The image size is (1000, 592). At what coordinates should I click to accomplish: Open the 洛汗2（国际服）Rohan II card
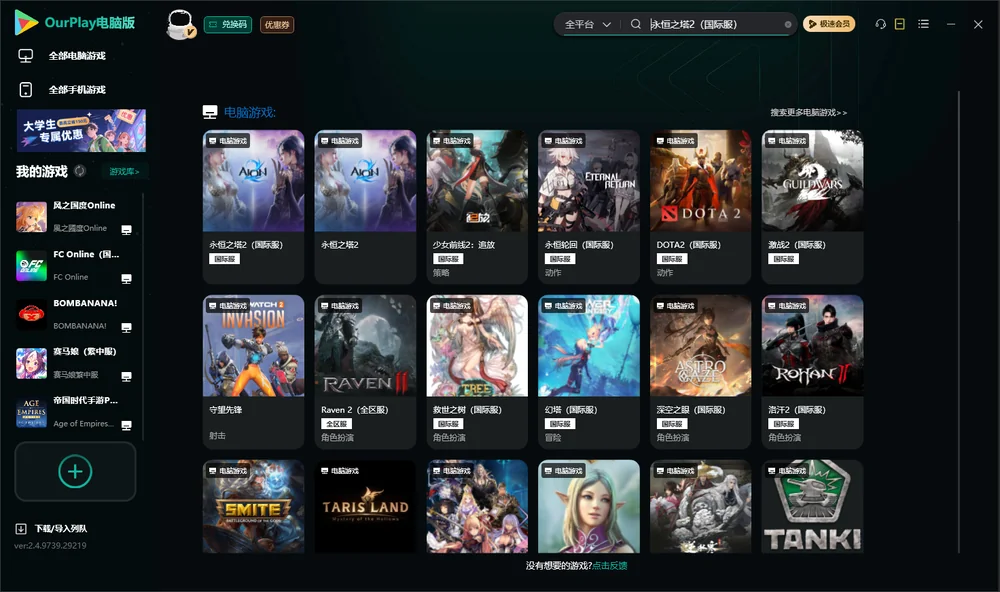[812, 371]
